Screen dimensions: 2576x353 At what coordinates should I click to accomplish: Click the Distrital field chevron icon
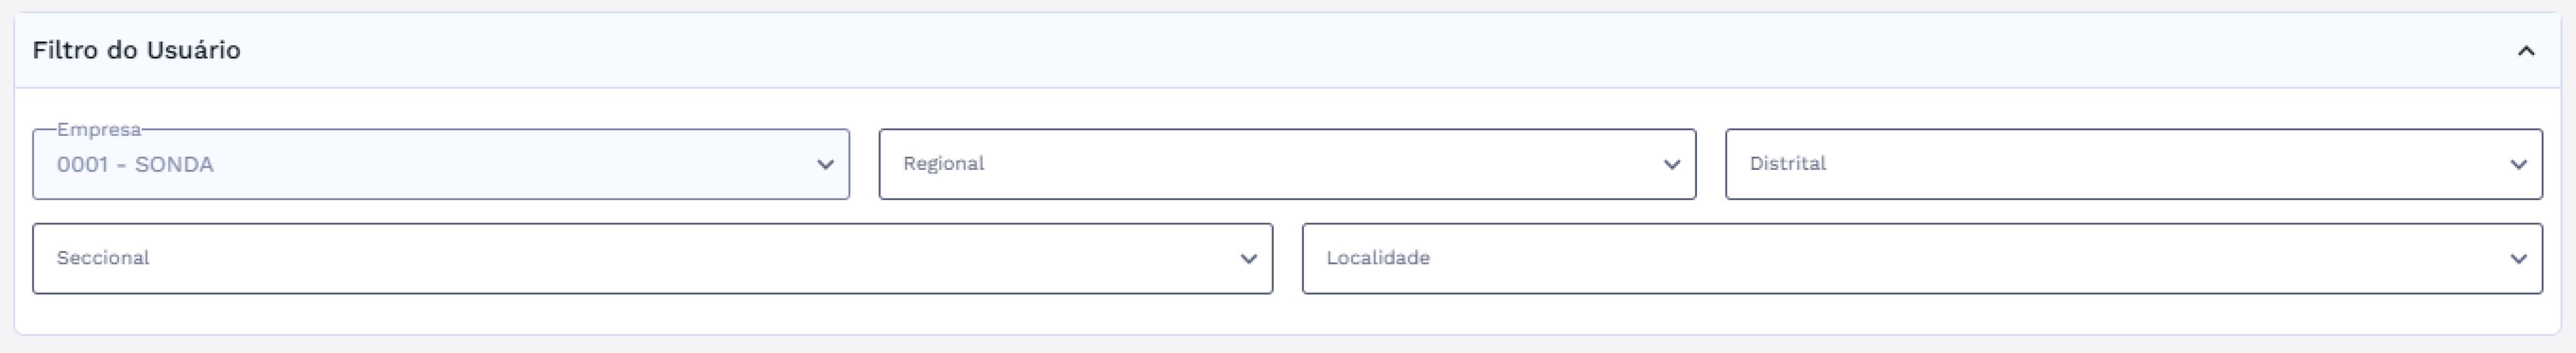click(2518, 165)
